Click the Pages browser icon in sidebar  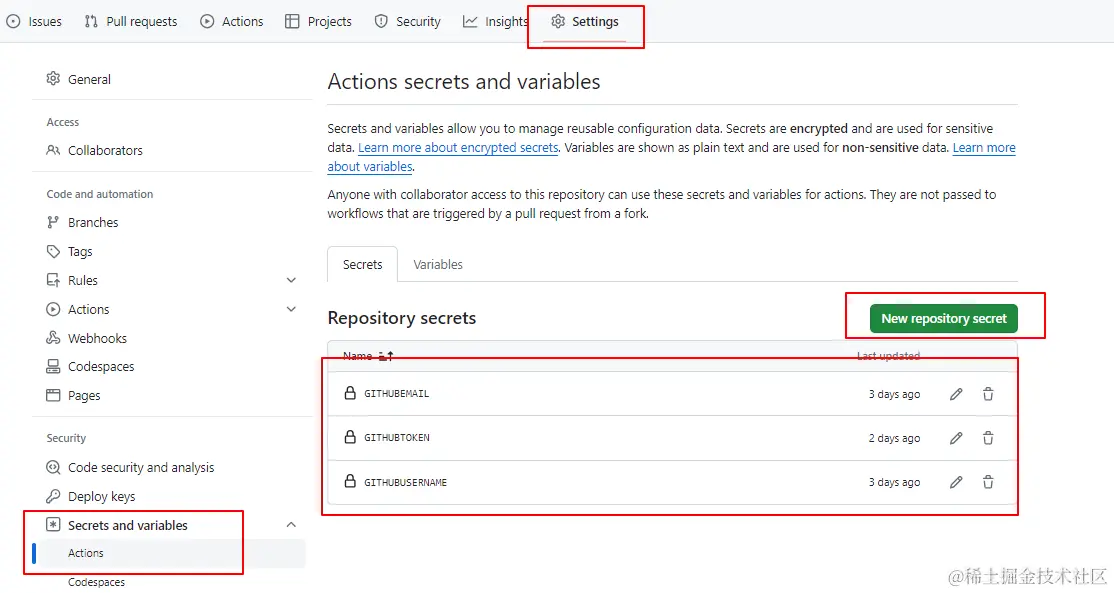click(53, 395)
